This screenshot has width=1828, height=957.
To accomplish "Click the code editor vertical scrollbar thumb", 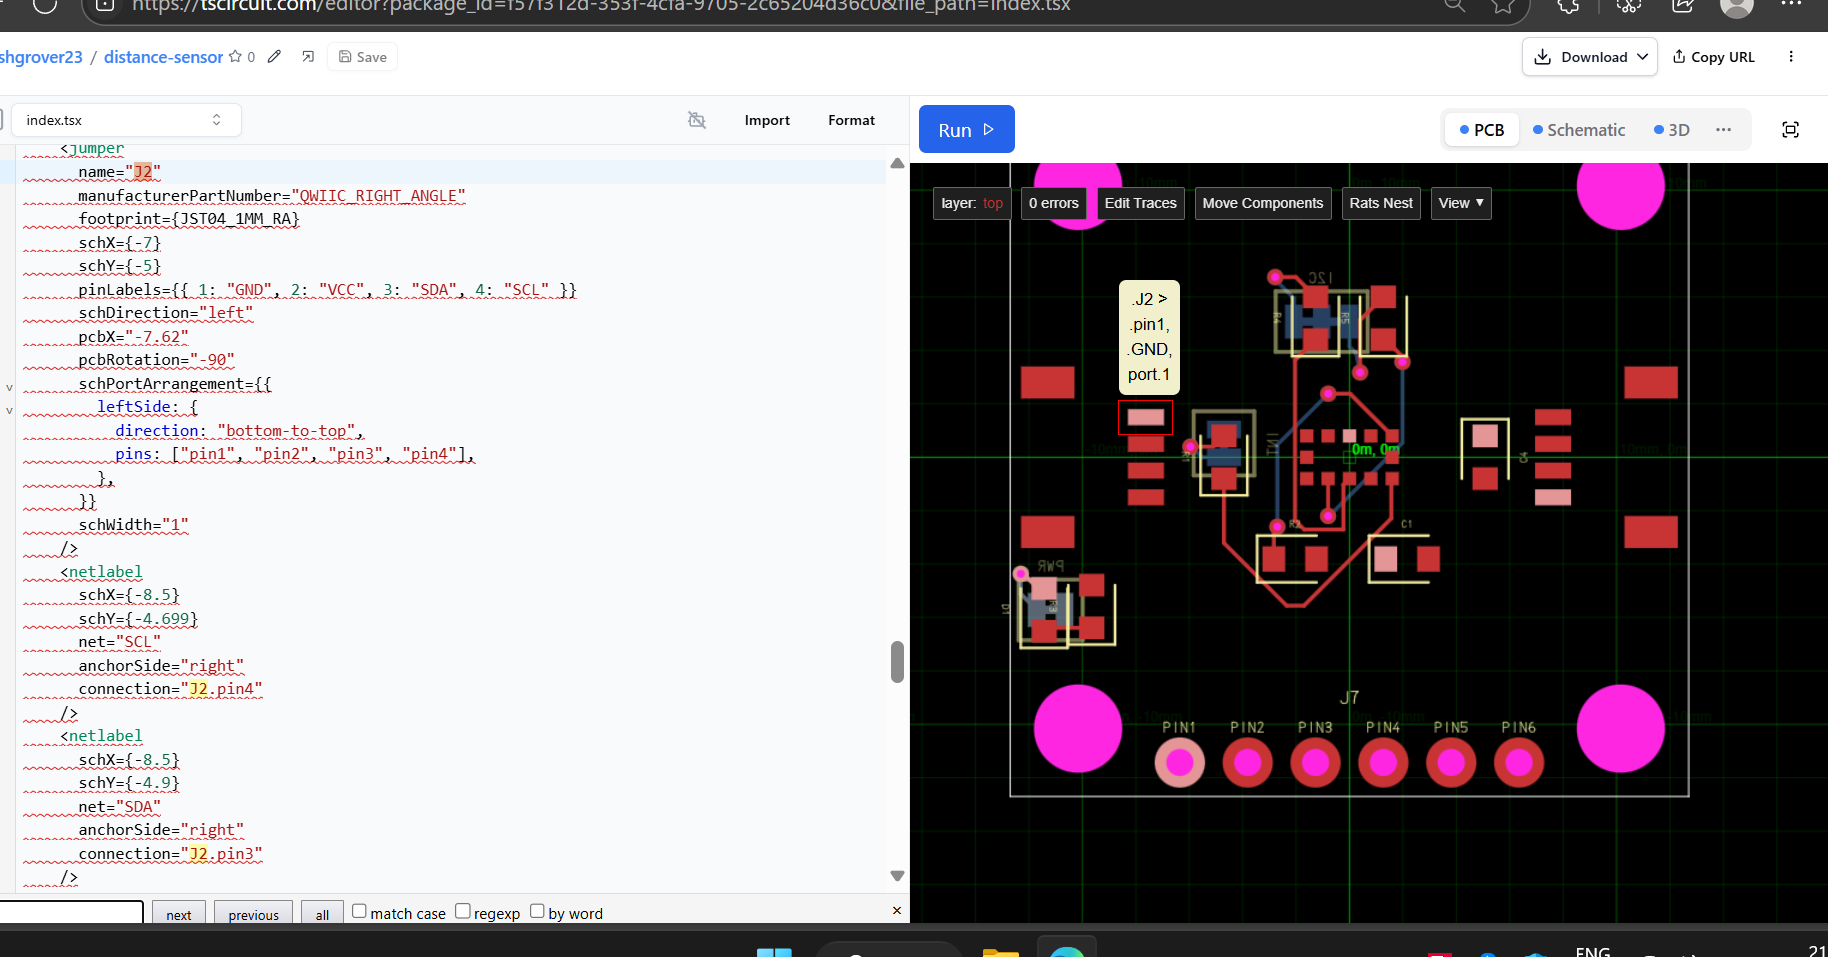I will coord(897,662).
